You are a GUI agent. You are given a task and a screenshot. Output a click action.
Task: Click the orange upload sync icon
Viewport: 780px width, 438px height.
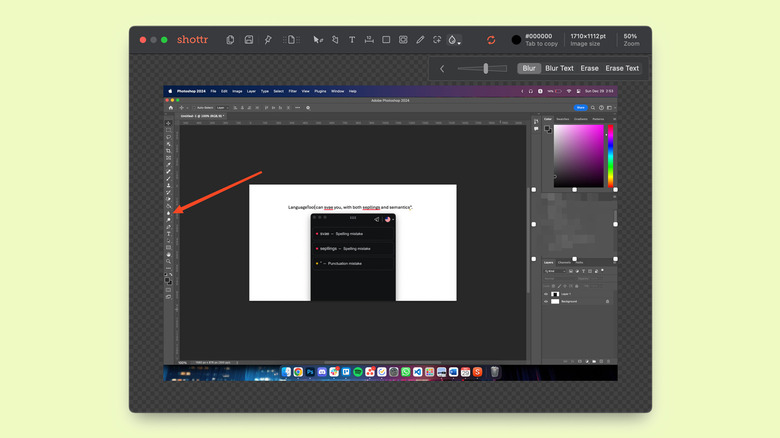491,40
